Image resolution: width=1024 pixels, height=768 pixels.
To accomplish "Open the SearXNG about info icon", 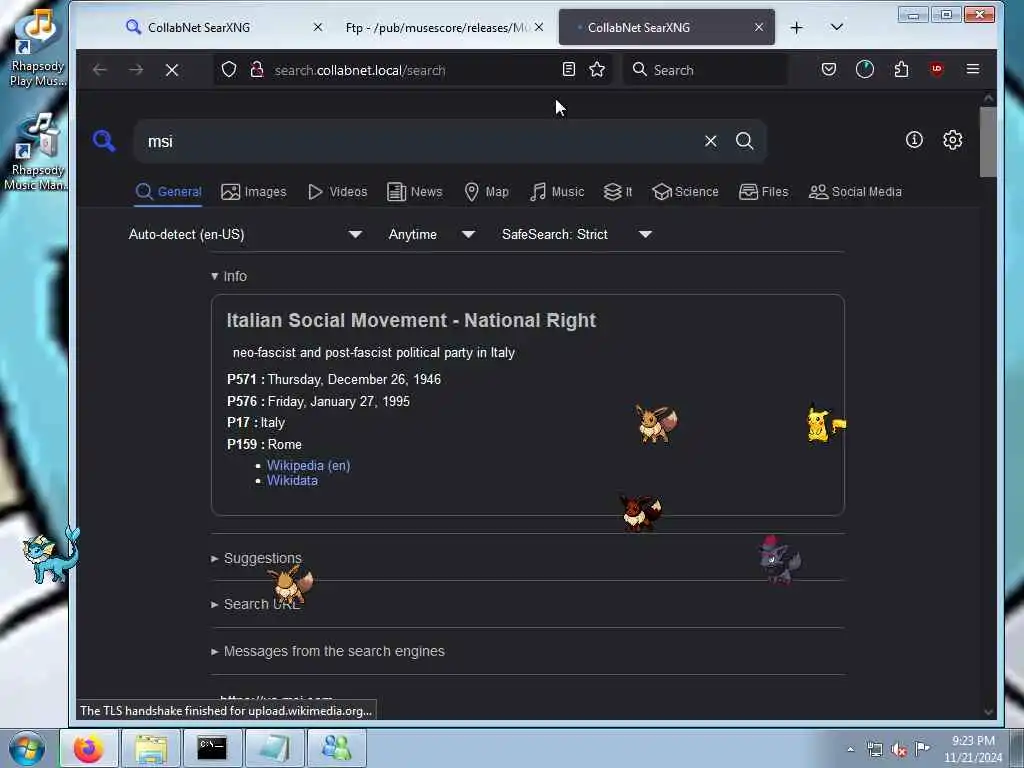I will pyautogui.click(x=914, y=140).
